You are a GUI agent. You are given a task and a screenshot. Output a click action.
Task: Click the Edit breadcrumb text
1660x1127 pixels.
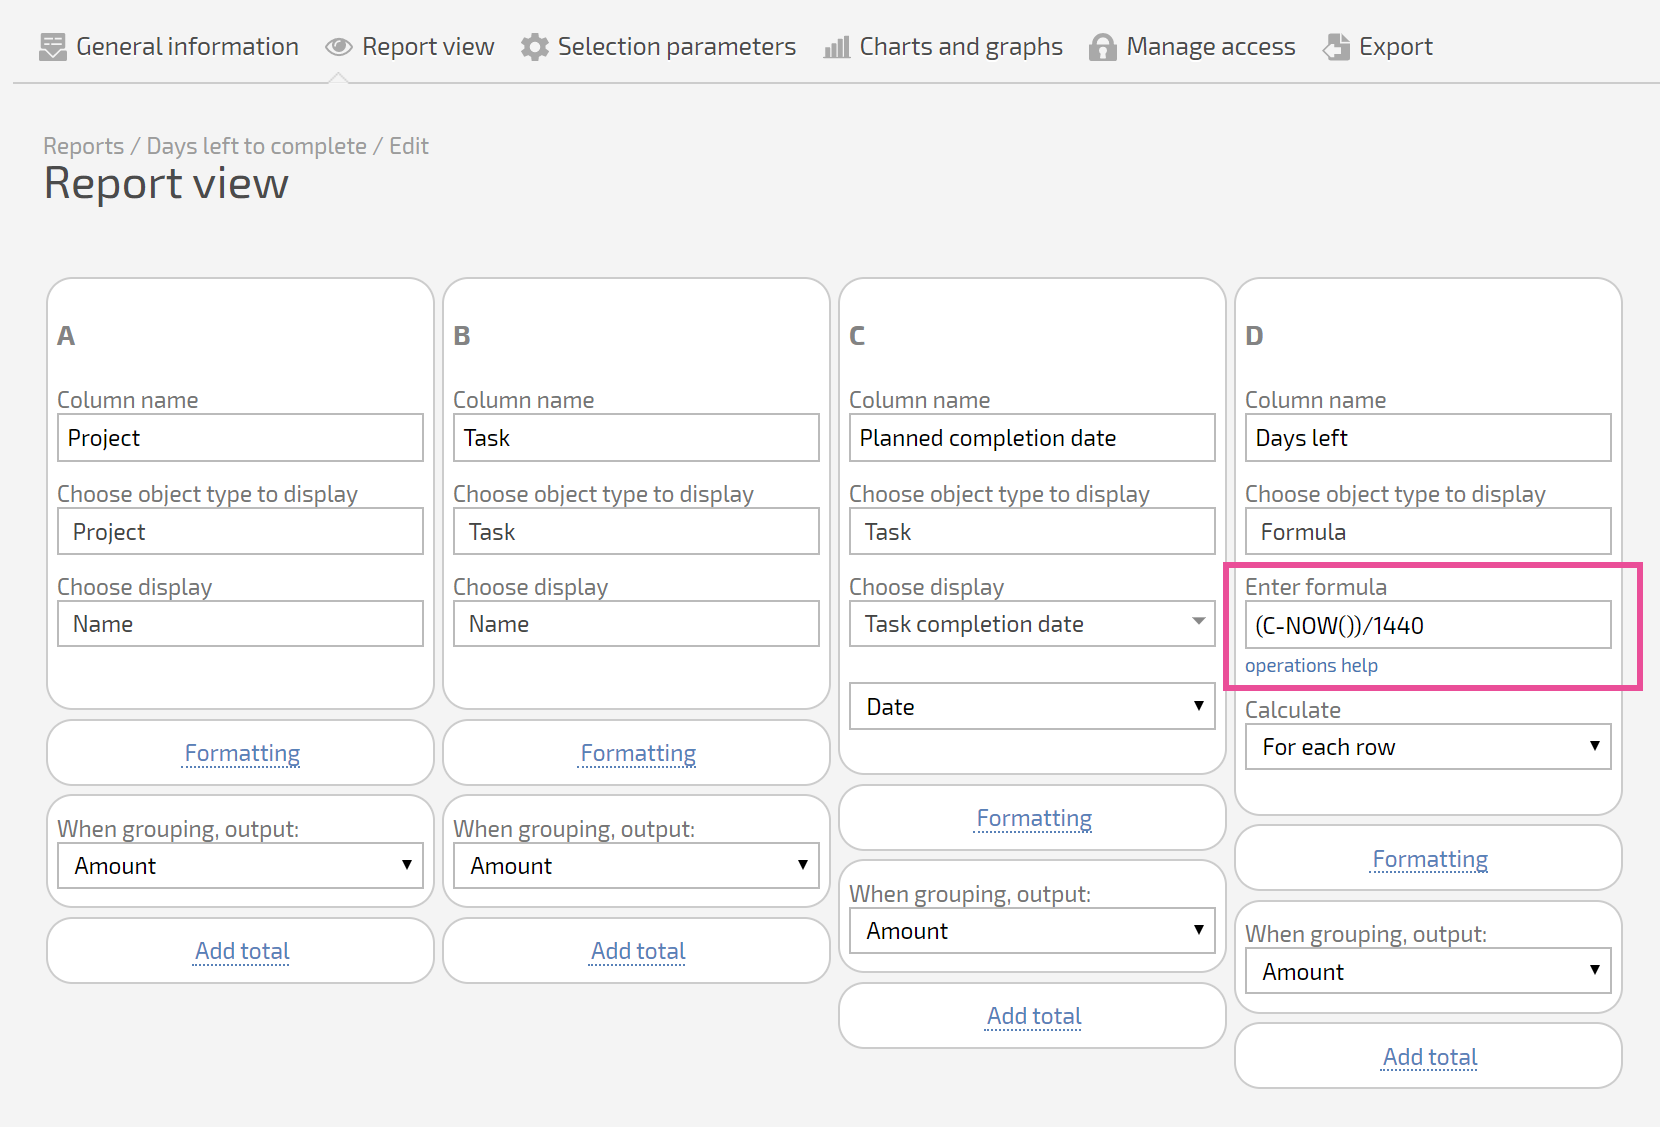(x=409, y=146)
